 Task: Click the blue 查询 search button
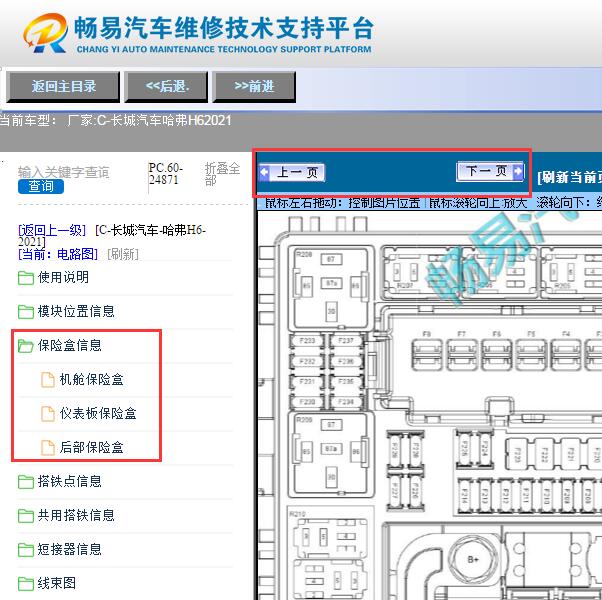pos(41,187)
